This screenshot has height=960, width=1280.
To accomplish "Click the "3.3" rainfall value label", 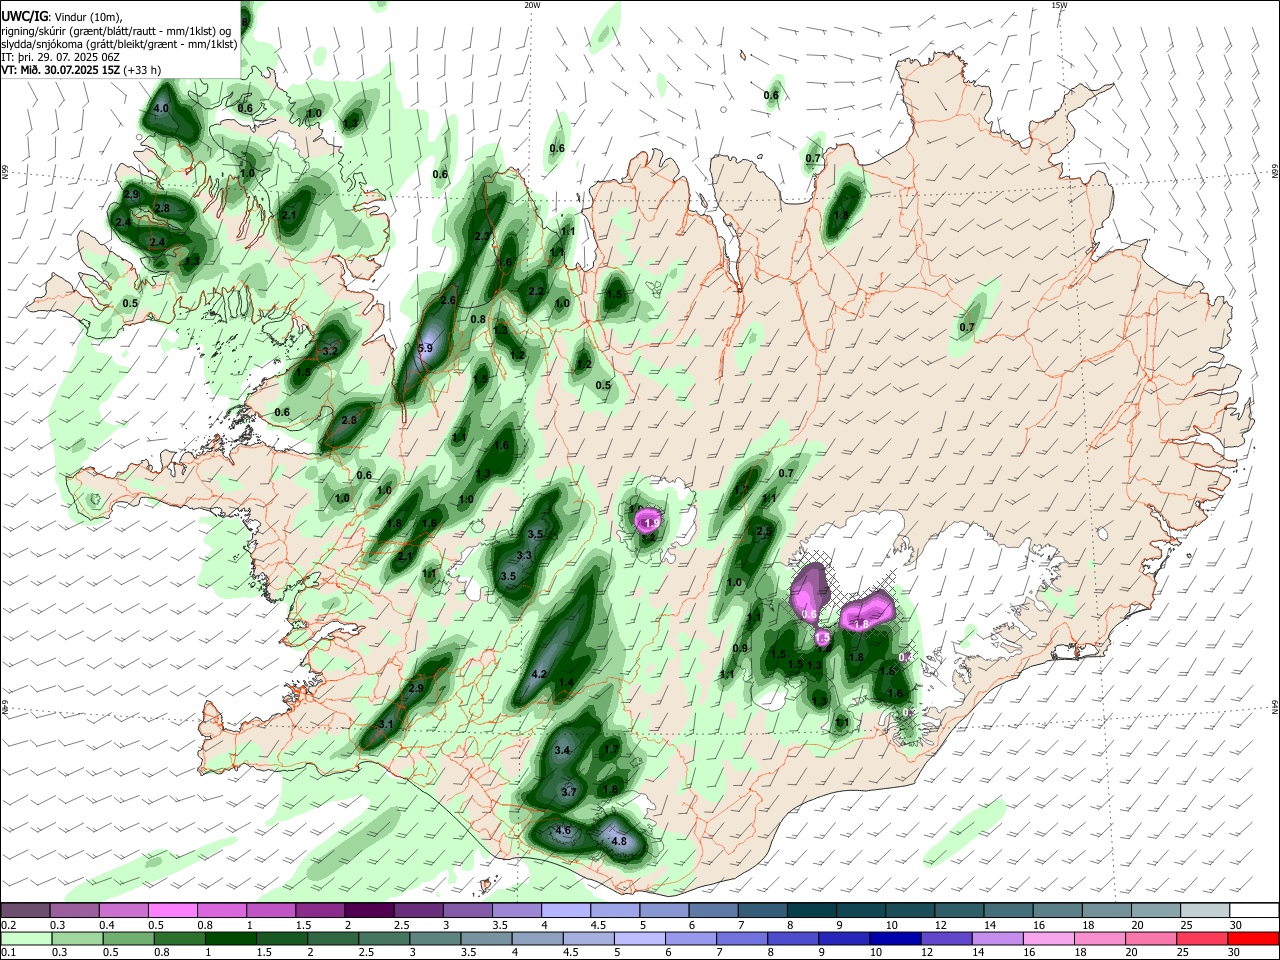I will click(524, 555).
